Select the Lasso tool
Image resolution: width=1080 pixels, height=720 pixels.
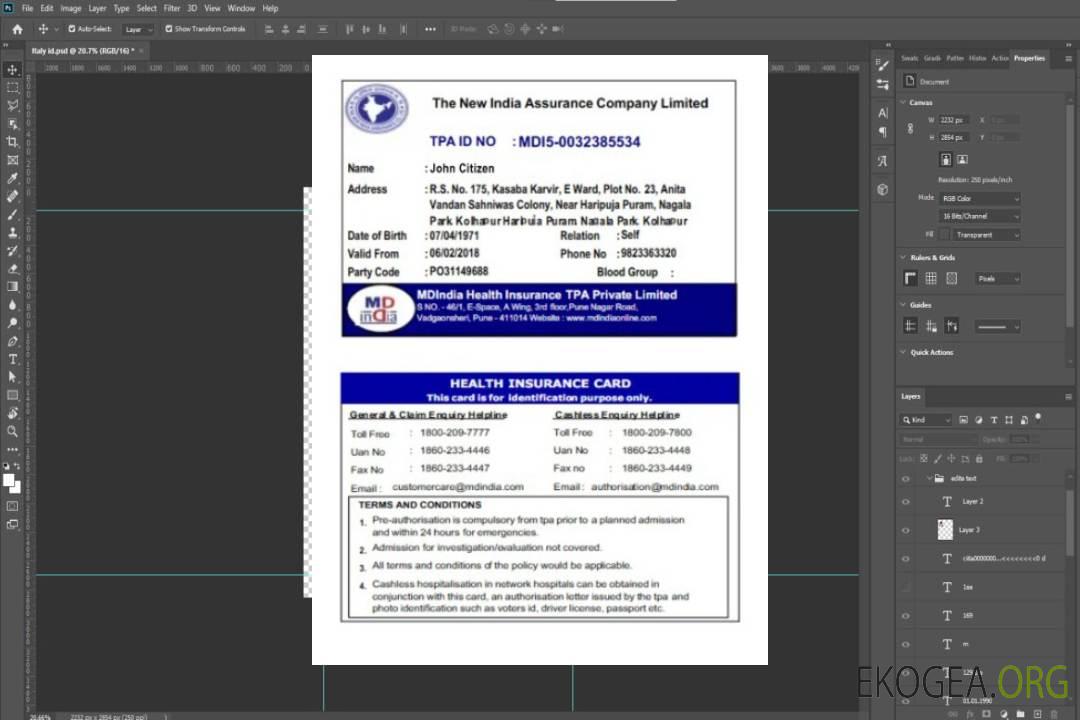12,105
